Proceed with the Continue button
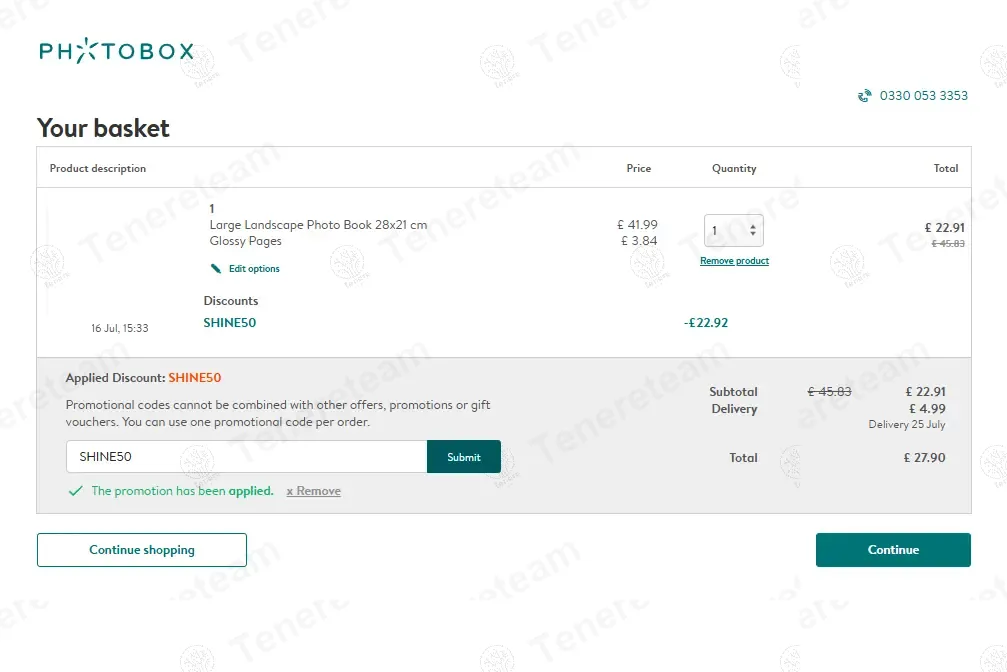 tap(893, 550)
